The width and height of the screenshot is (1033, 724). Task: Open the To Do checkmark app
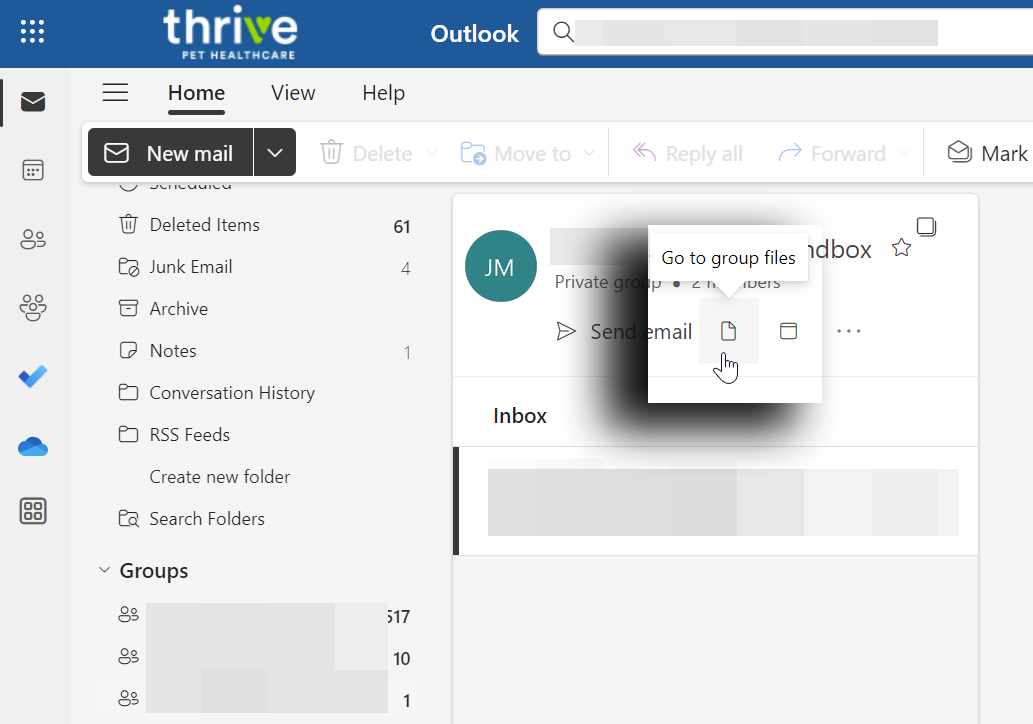[33, 377]
